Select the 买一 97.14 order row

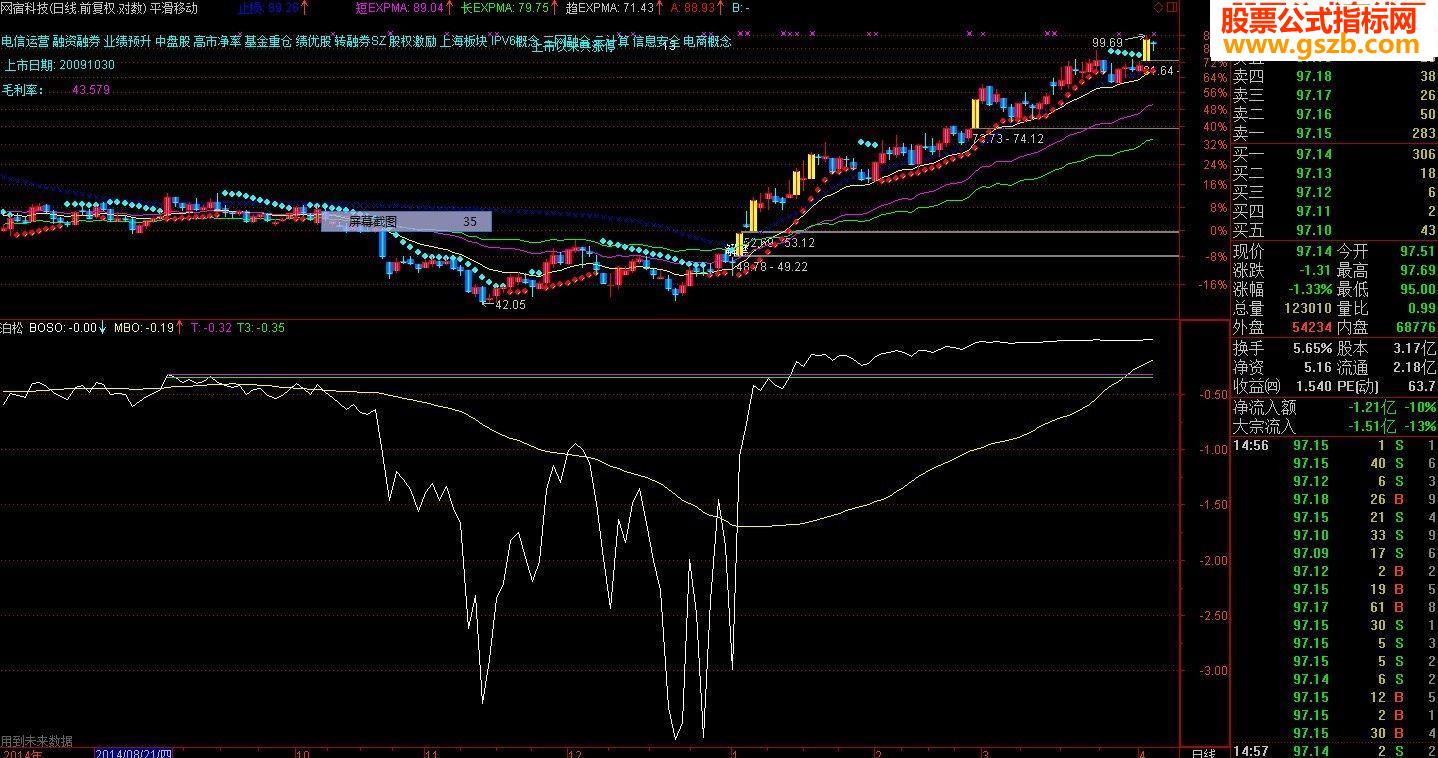pyautogui.click(x=1333, y=154)
